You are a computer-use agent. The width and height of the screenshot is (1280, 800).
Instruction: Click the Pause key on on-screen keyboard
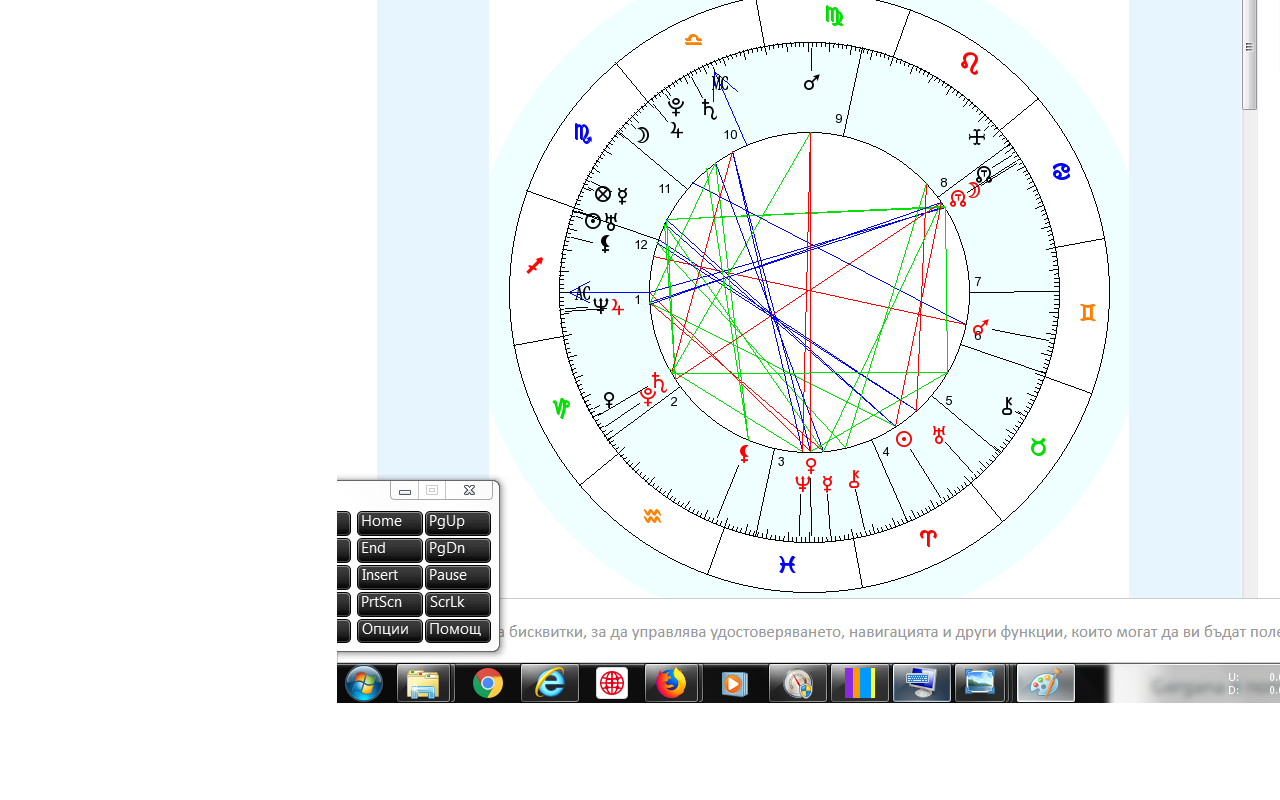point(457,577)
